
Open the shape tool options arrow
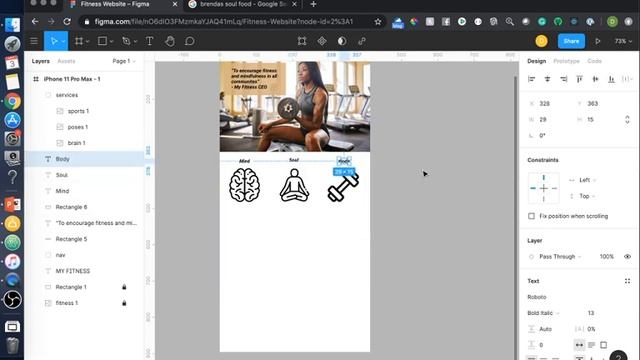pos(111,42)
